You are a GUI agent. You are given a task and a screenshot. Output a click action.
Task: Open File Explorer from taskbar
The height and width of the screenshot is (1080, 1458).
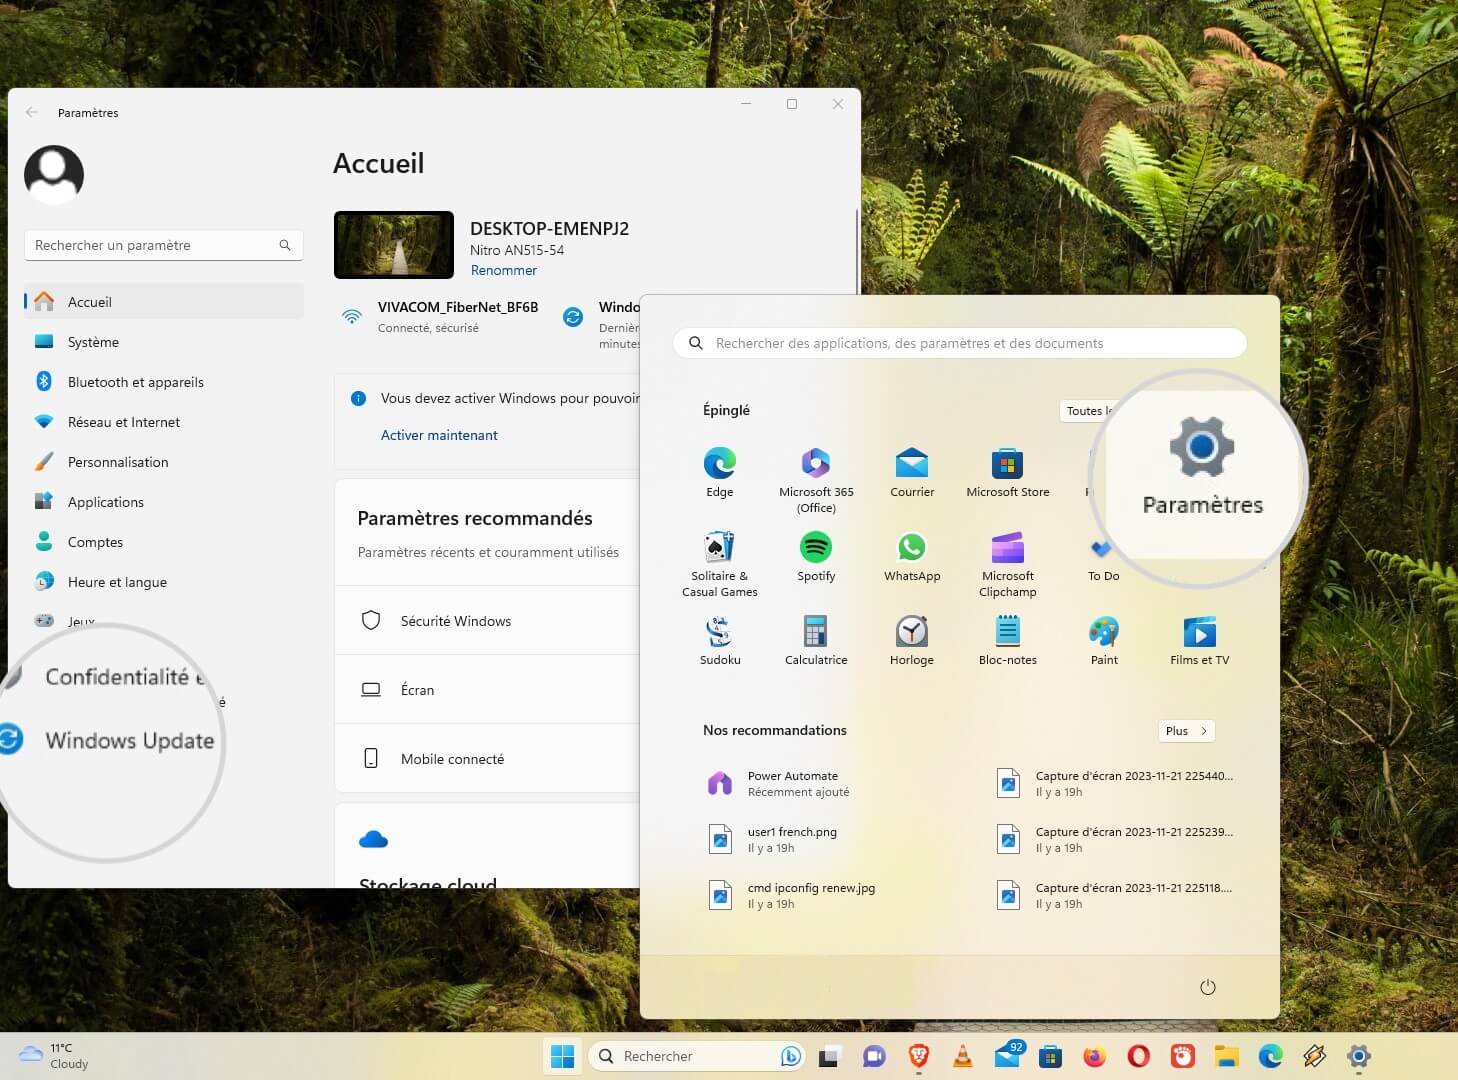point(1227,1056)
